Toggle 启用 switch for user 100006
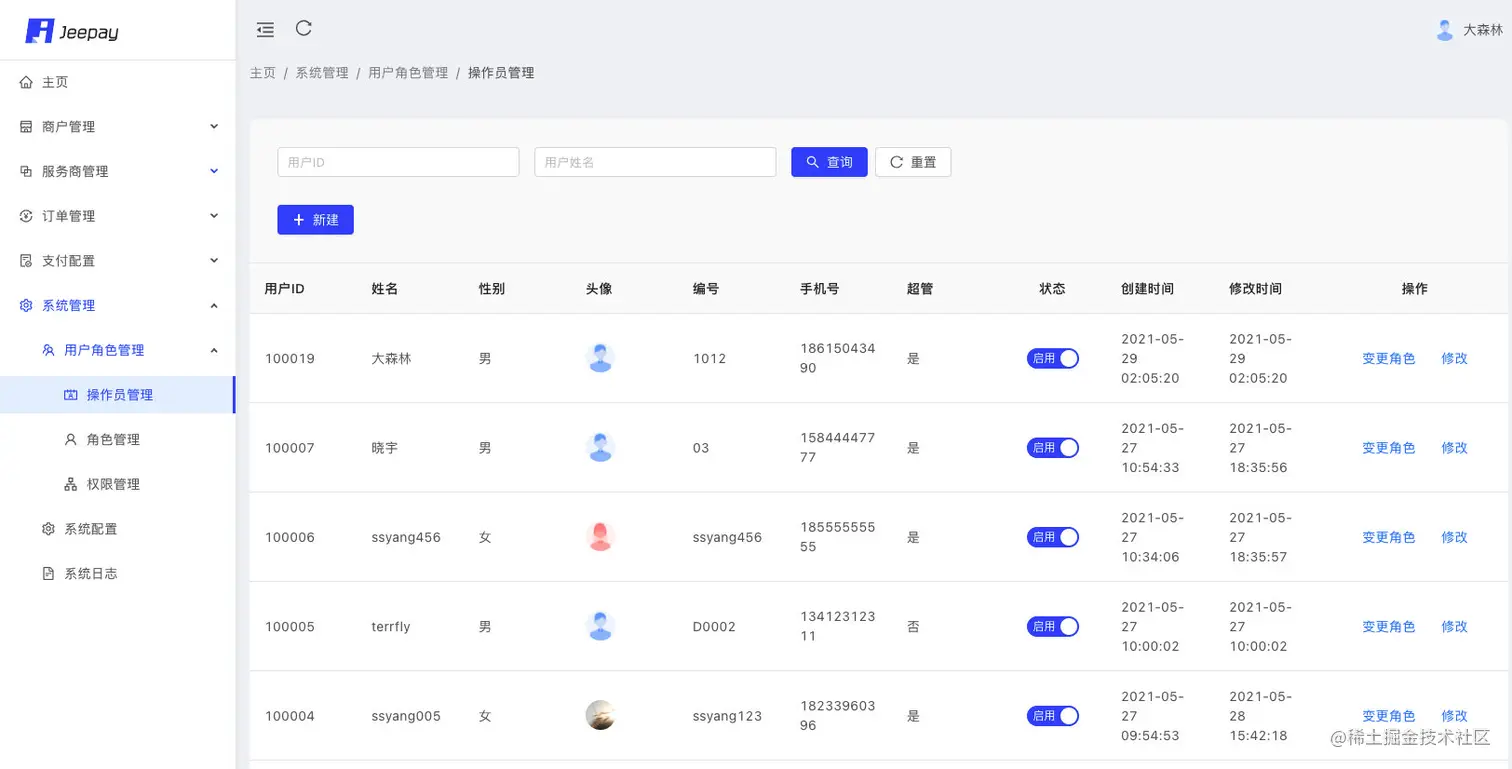 click(x=1053, y=537)
